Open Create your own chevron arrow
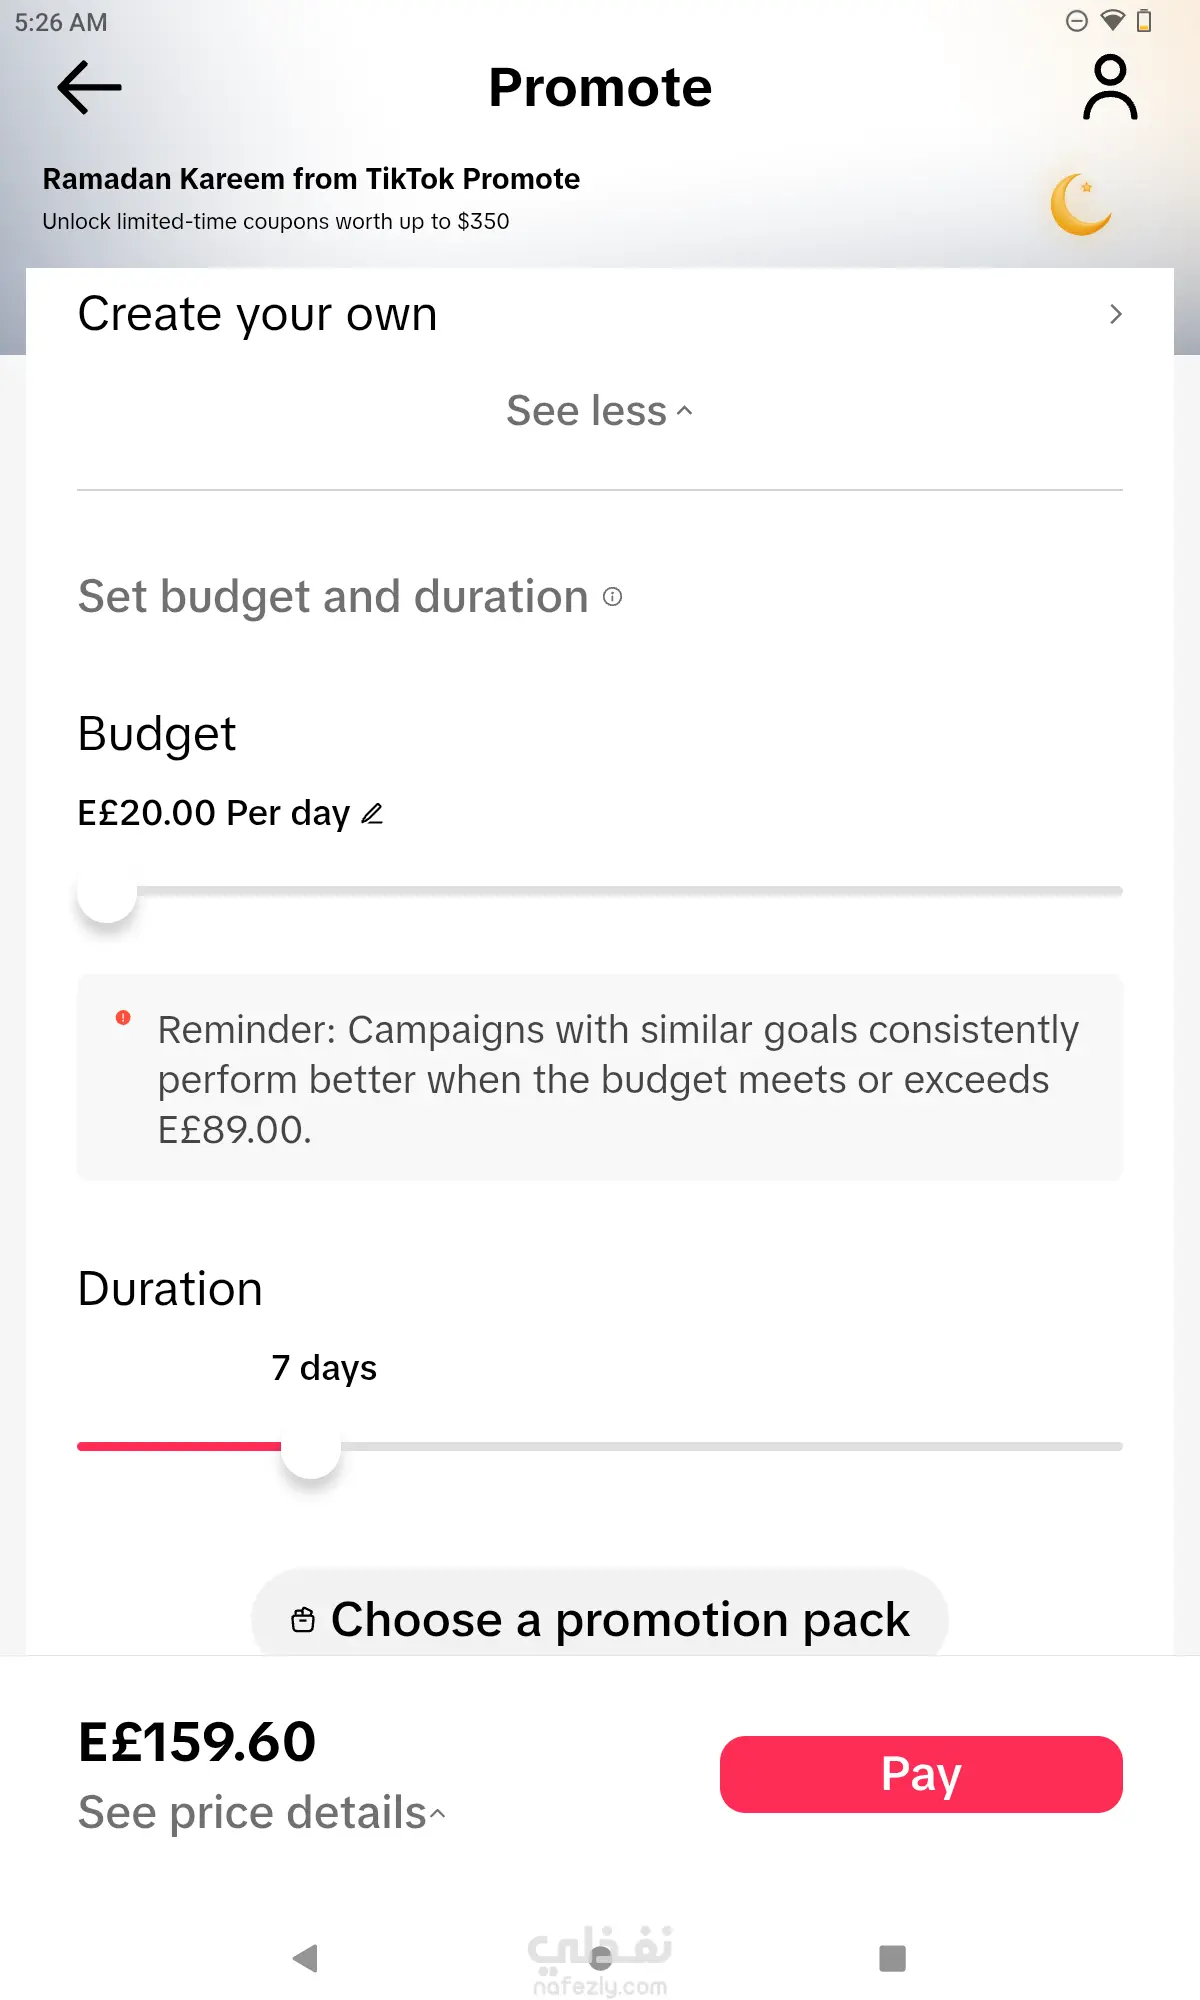 (1116, 314)
